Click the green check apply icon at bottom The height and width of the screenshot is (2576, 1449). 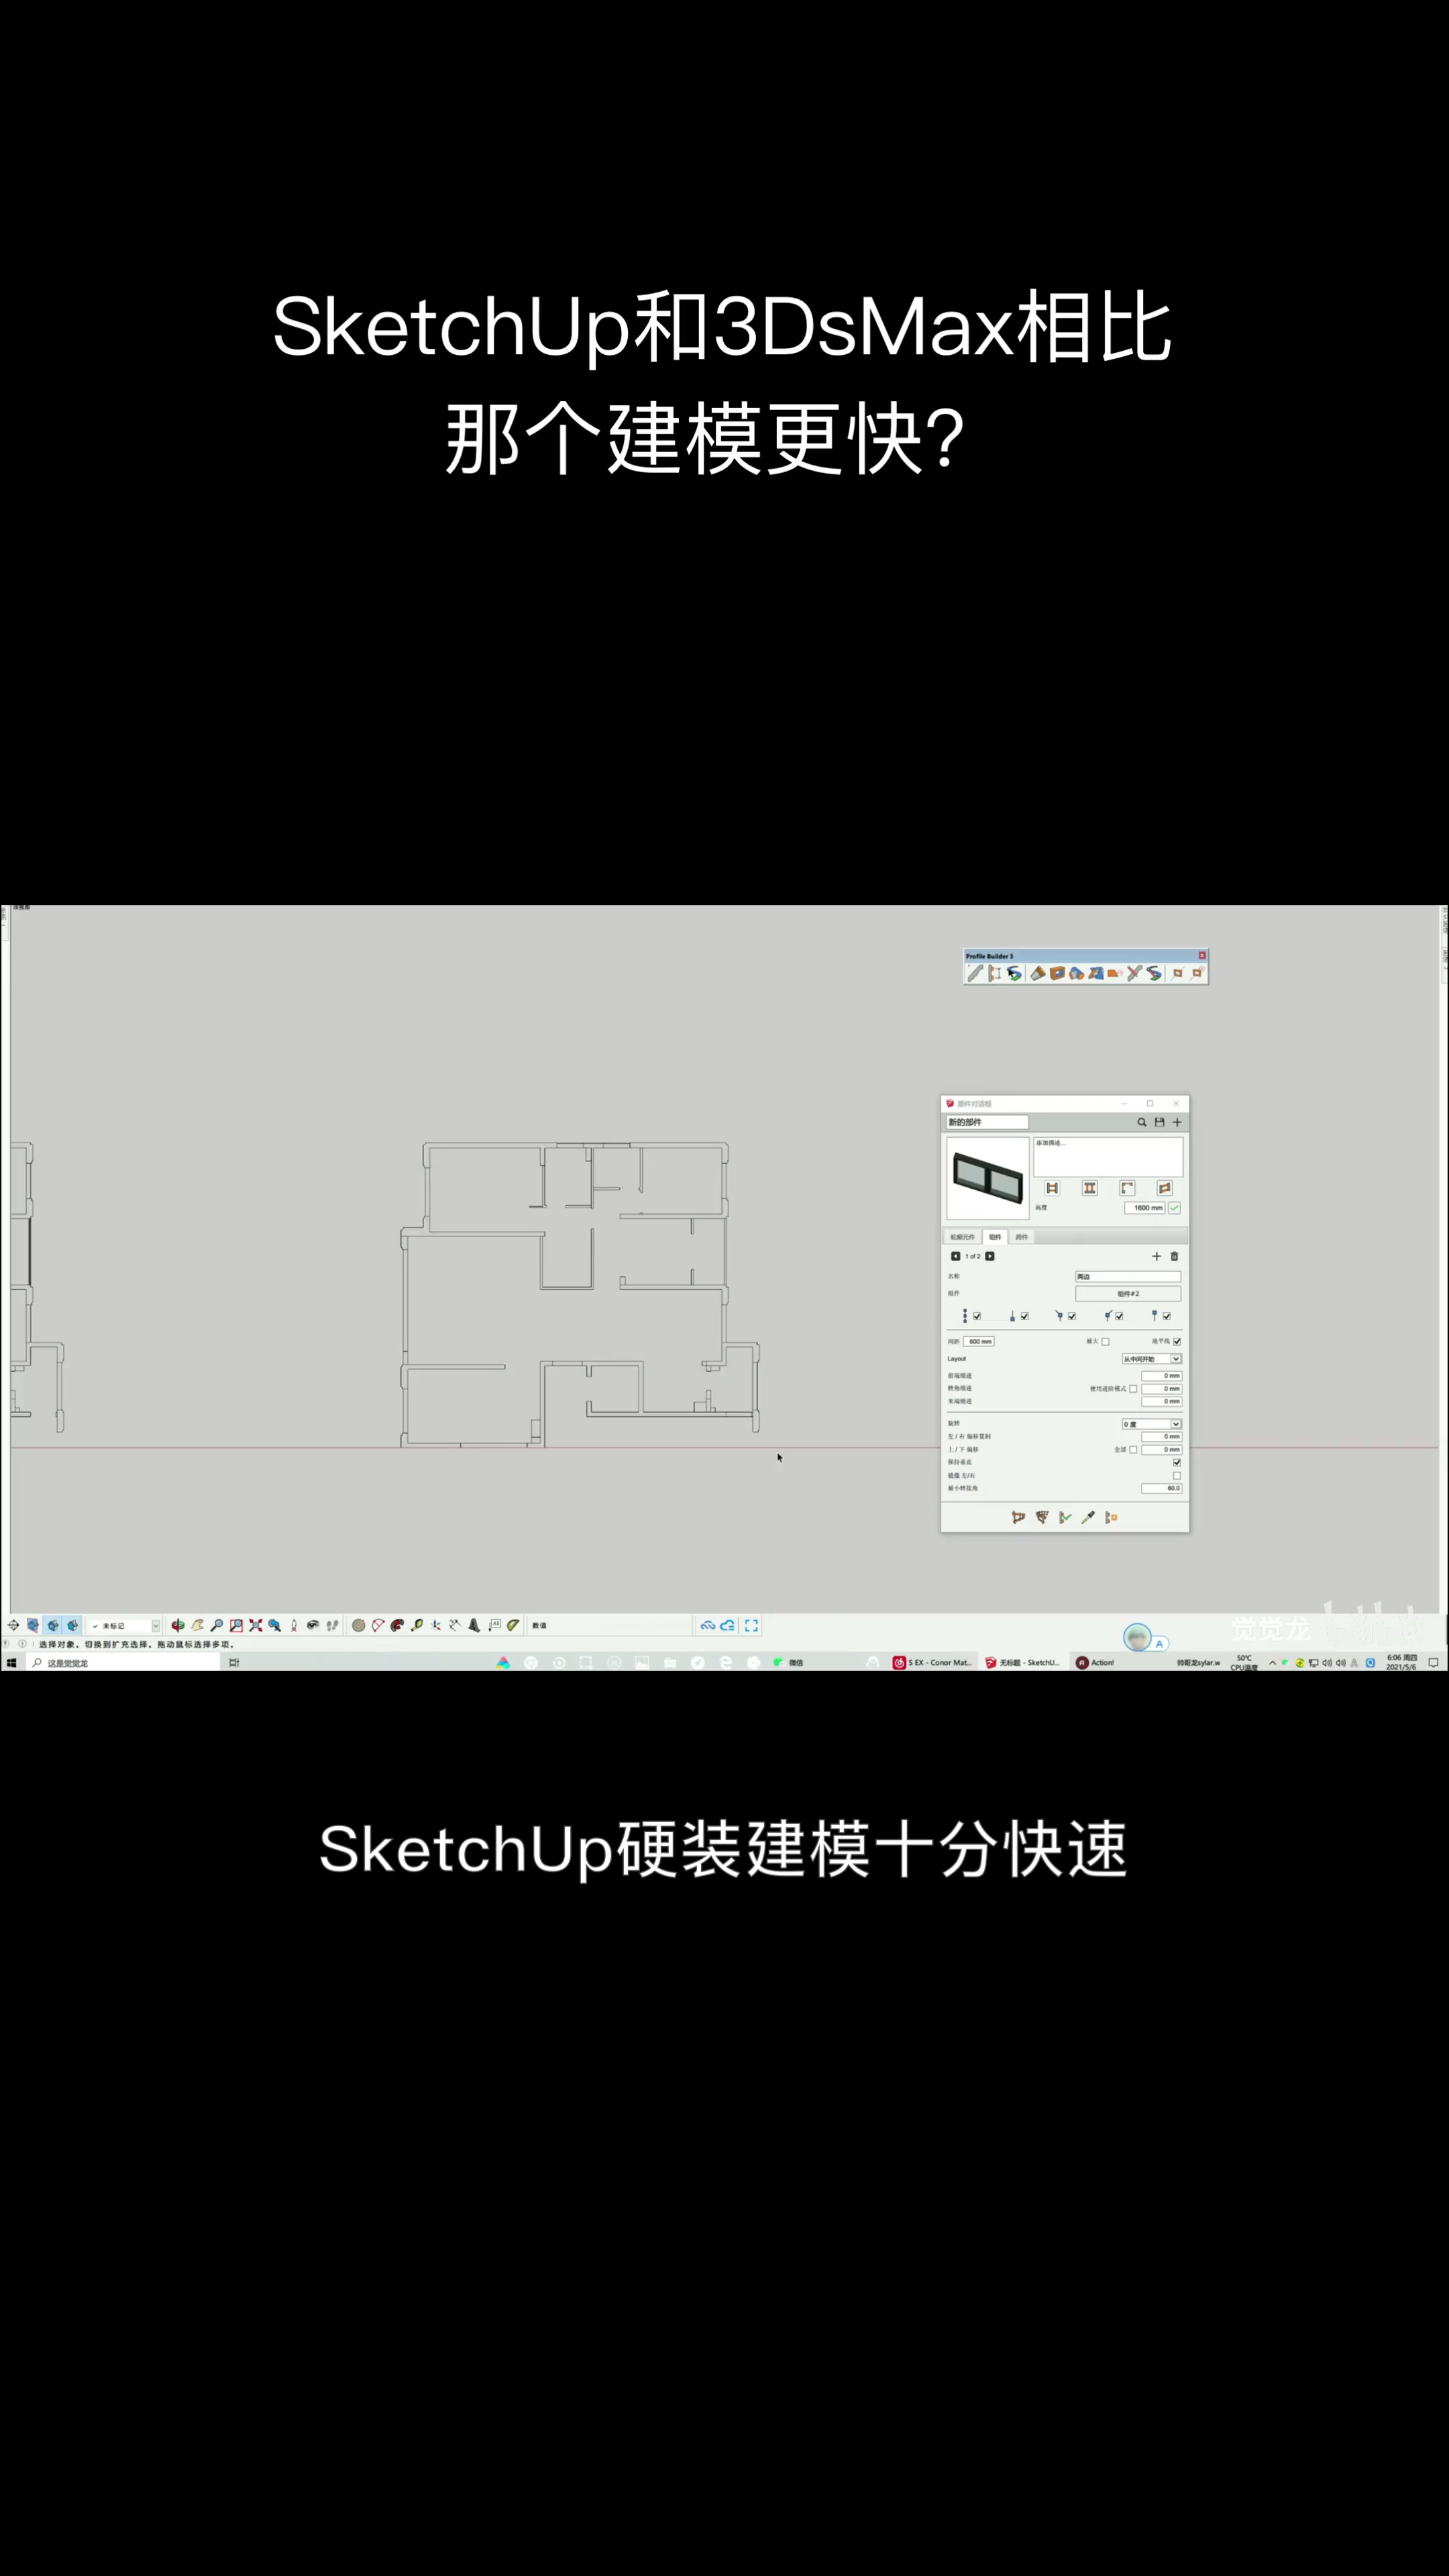[1065, 1517]
